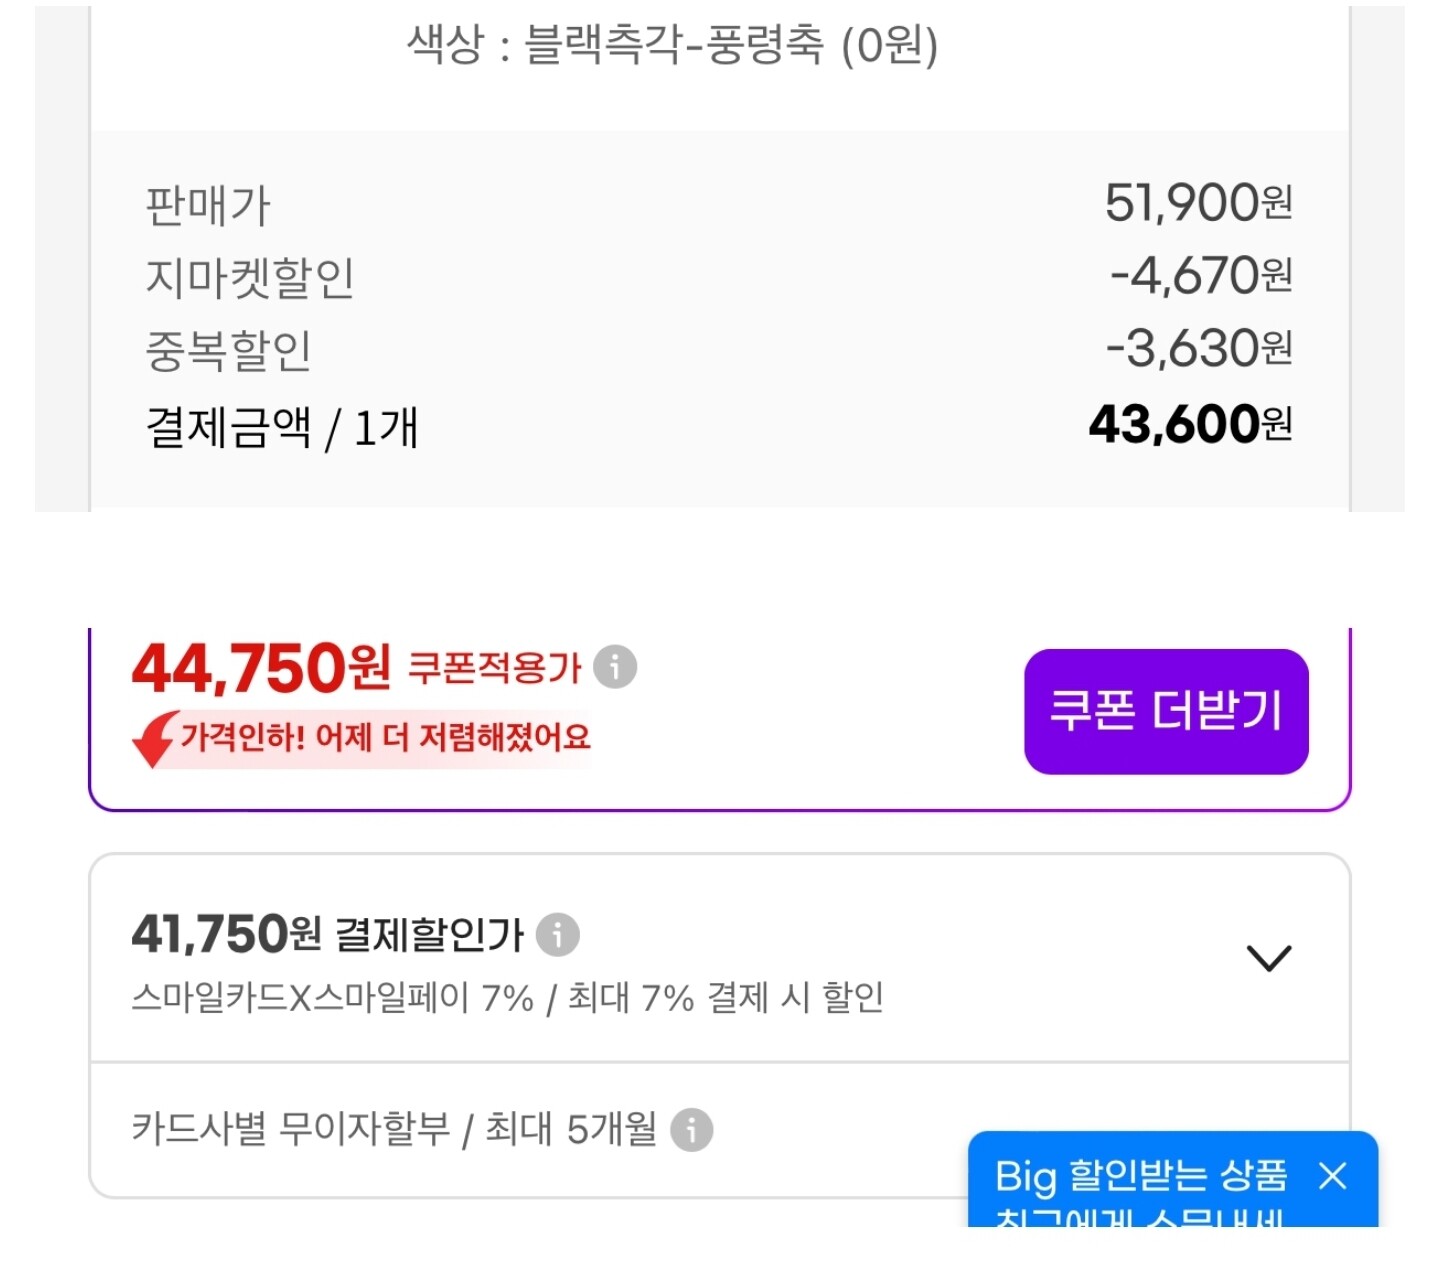Tap the 지마켓할인 label

coord(250,278)
